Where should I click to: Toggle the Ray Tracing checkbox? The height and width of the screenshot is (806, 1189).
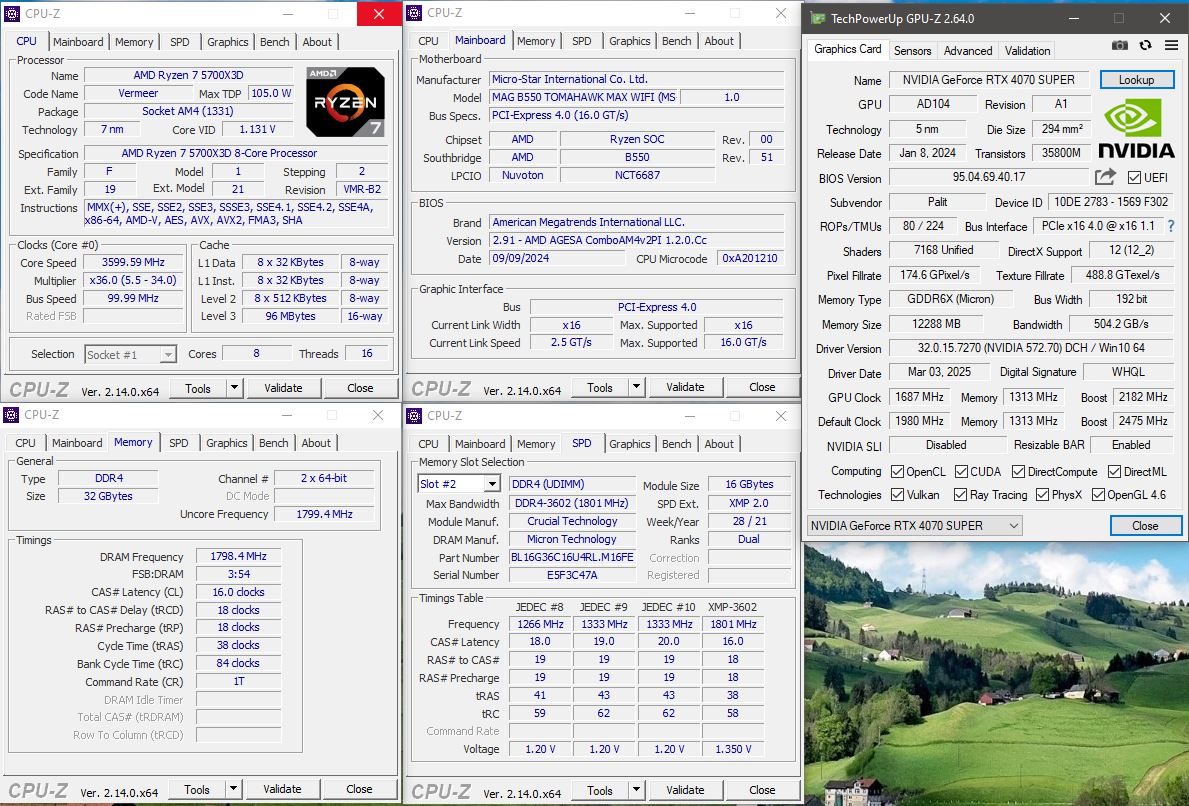[x=961, y=494]
